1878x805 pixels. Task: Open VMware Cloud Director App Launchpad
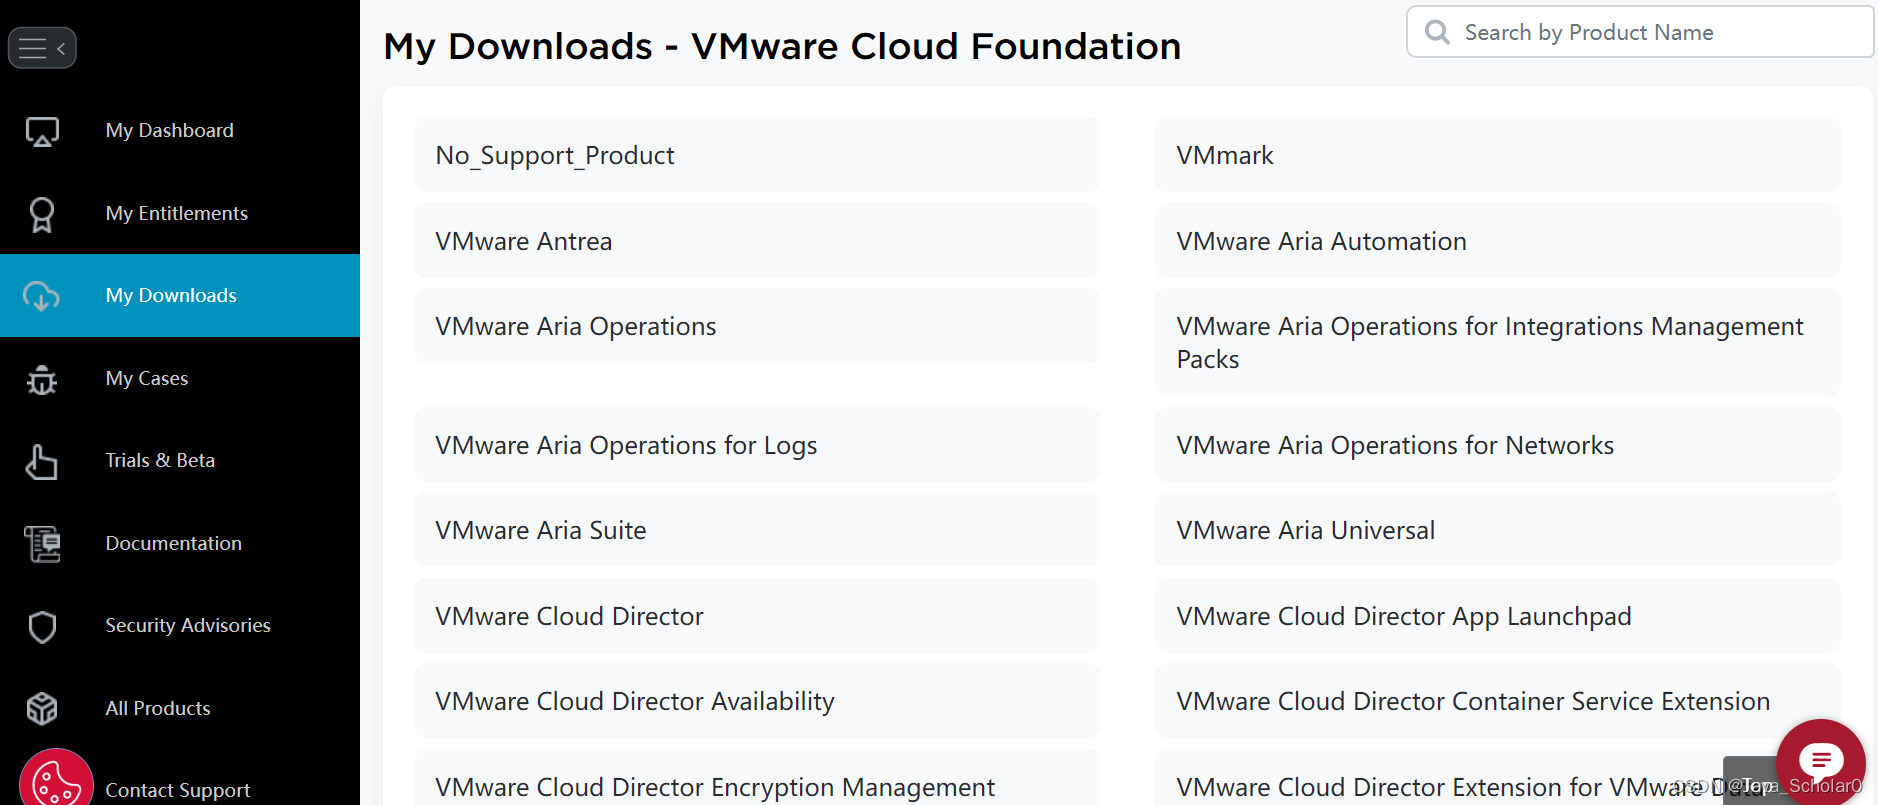[x=1497, y=616]
